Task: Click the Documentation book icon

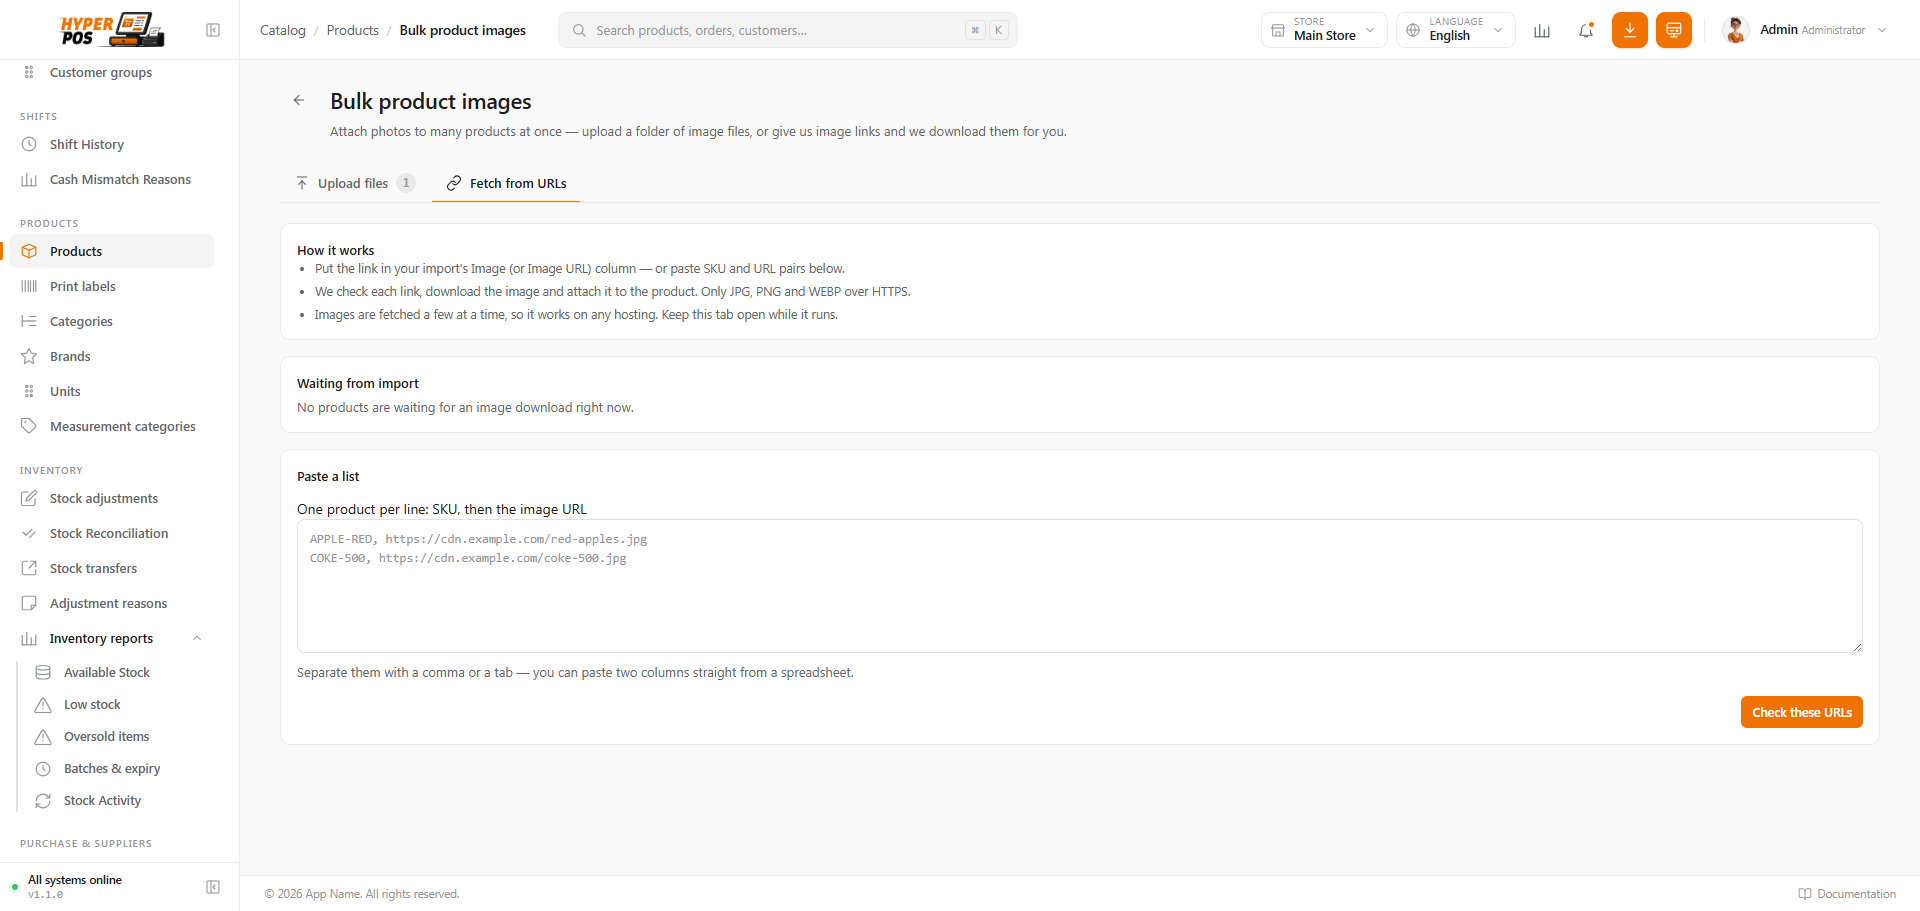Action: click(1805, 894)
